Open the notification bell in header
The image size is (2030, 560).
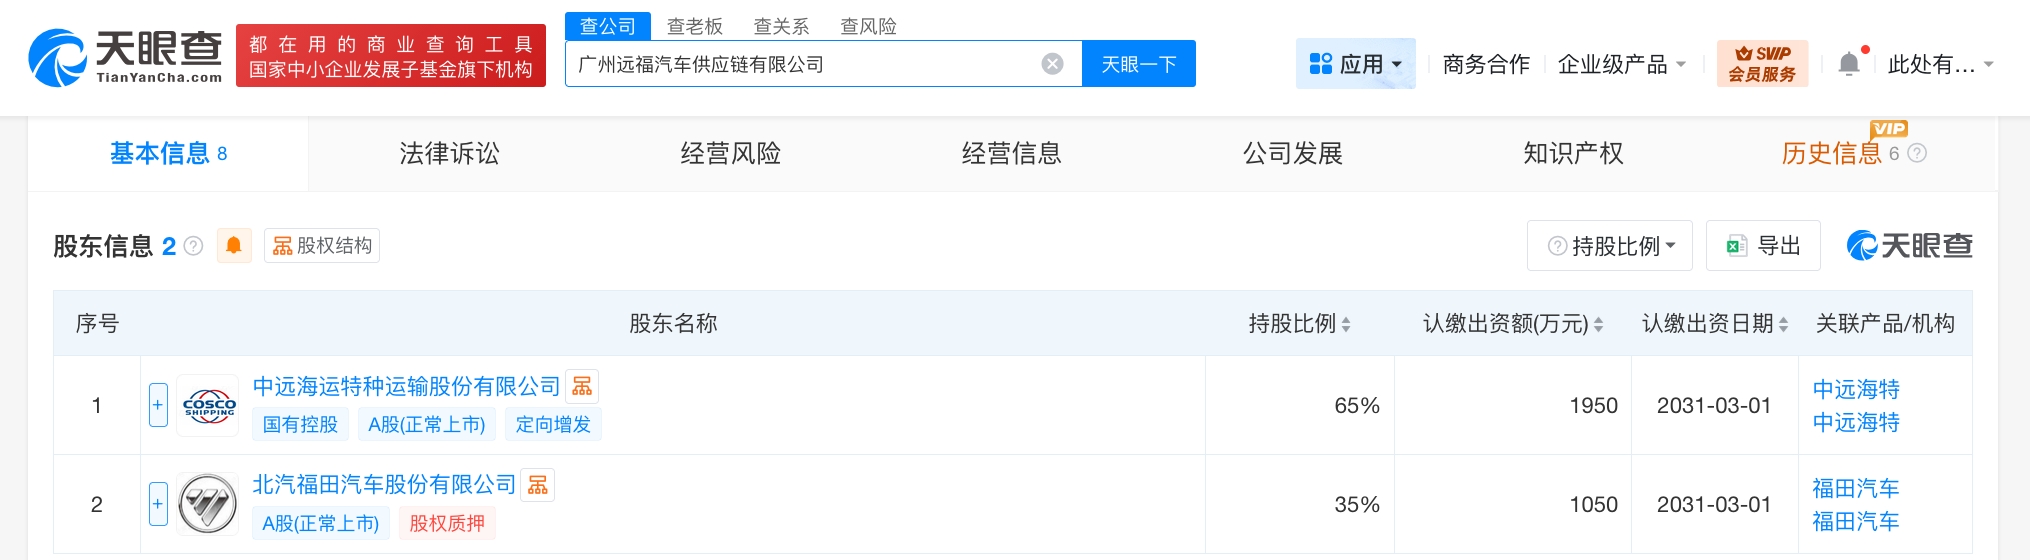[1849, 64]
